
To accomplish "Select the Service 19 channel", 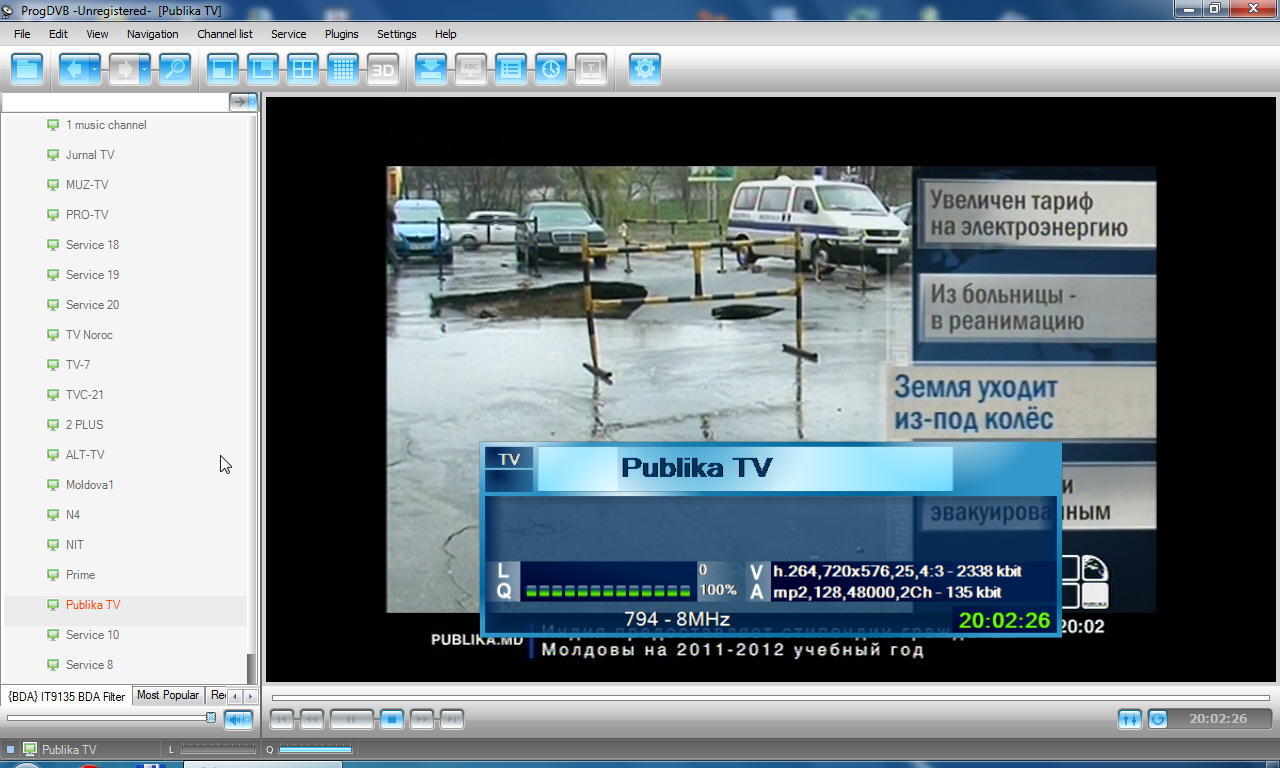I will (x=92, y=275).
